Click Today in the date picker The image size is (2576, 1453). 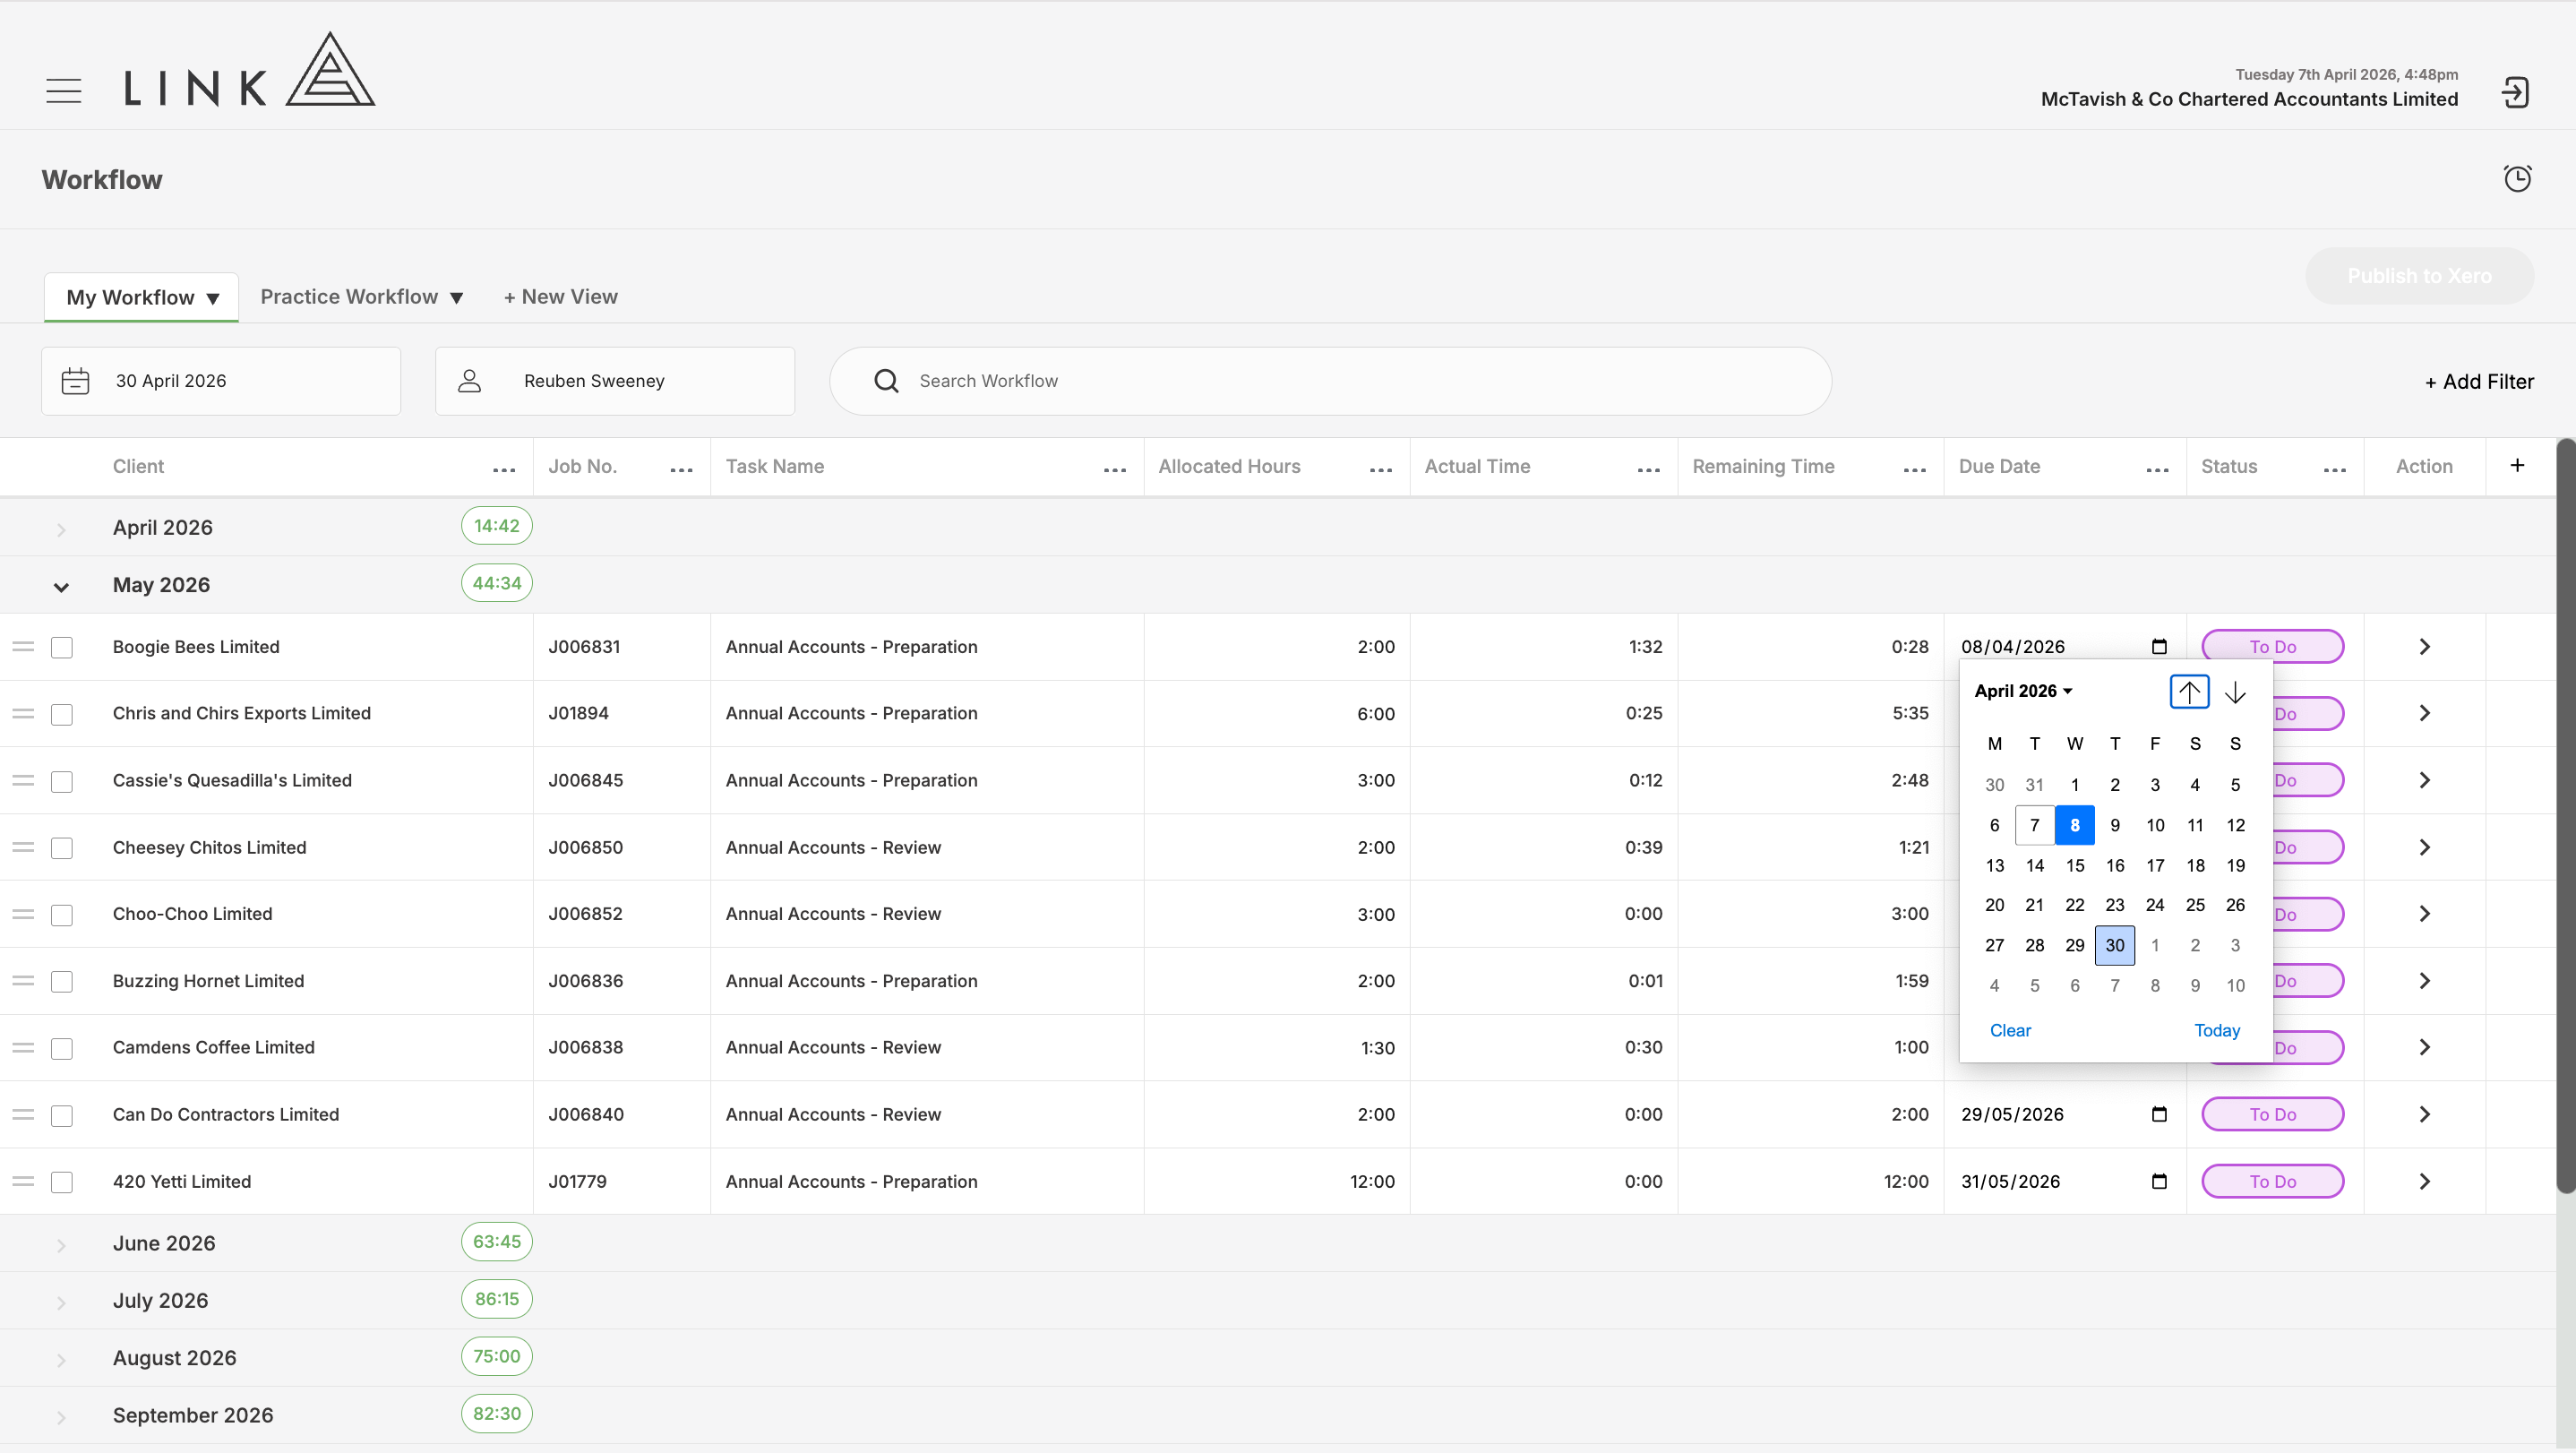coord(2217,1030)
